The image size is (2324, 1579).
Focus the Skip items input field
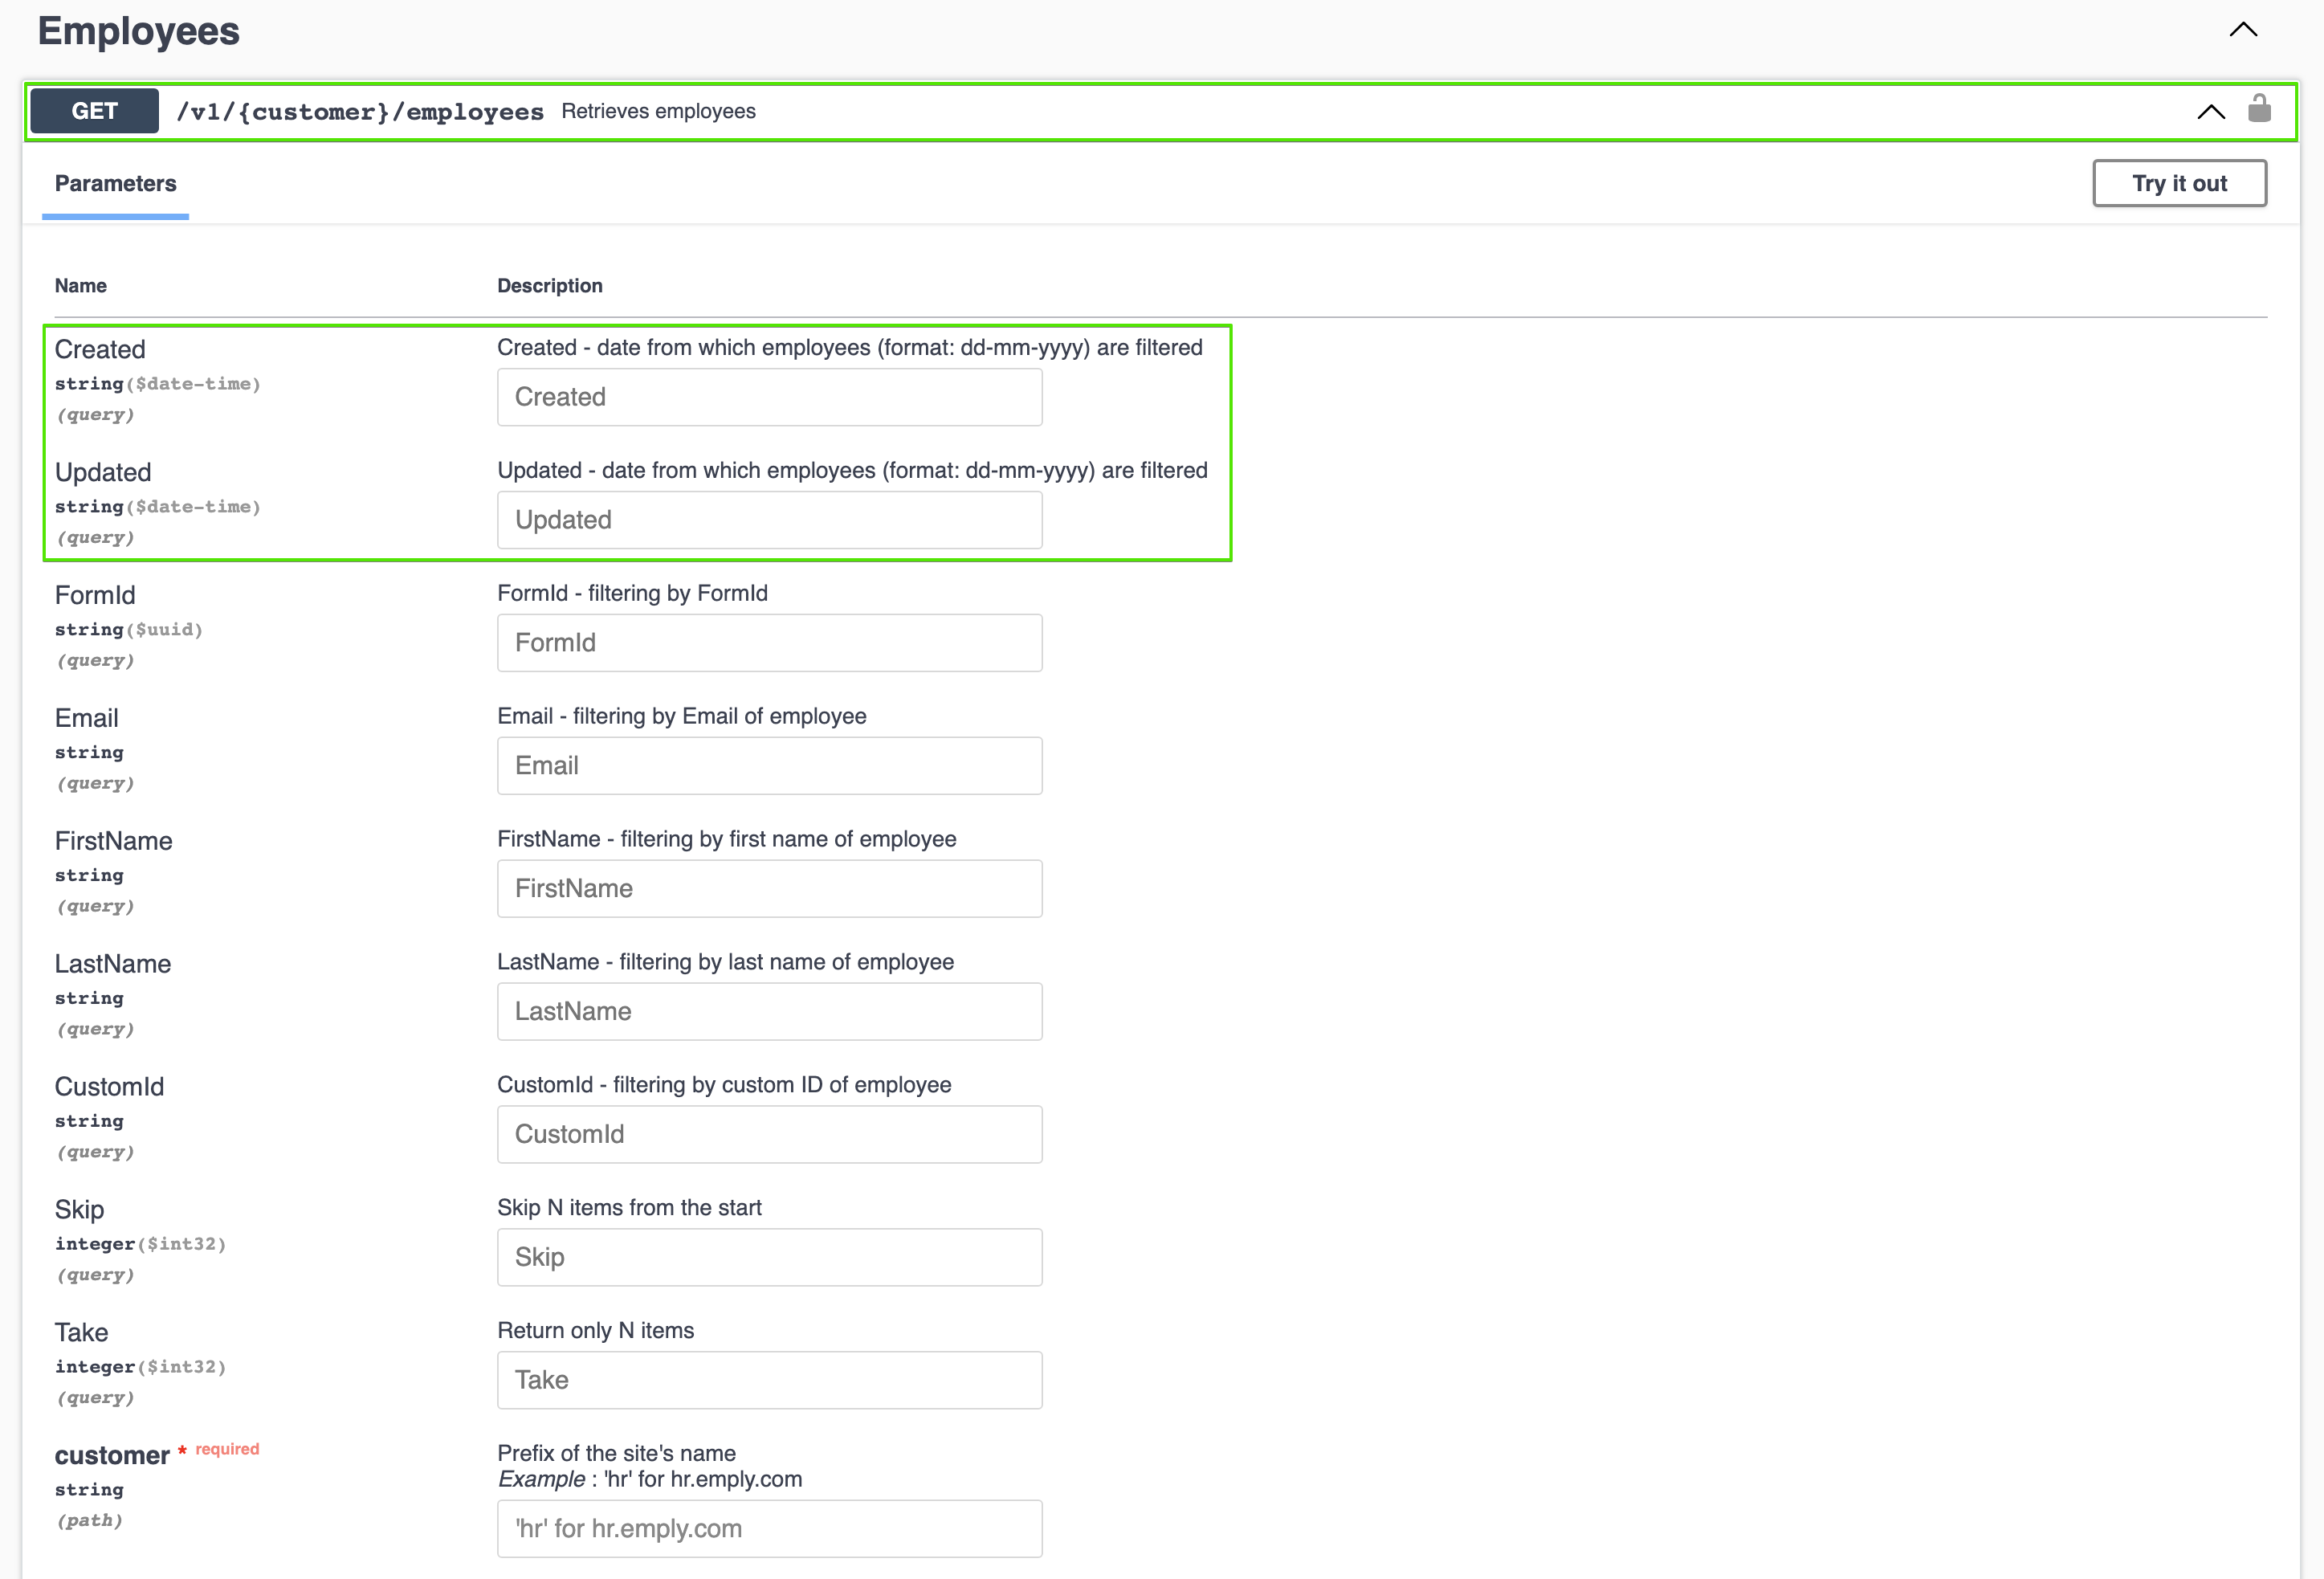point(769,1258)
